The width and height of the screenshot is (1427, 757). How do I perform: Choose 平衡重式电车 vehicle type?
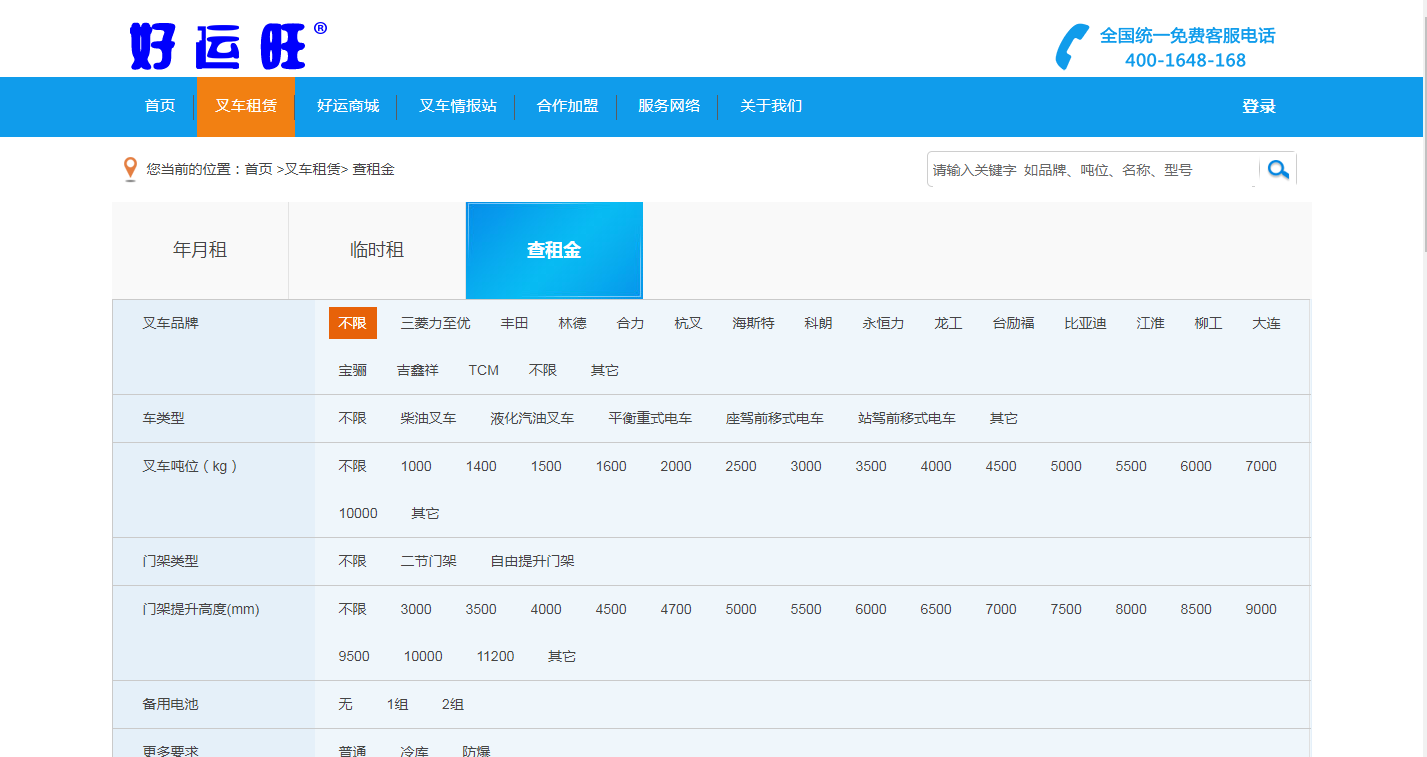(651, 418)
